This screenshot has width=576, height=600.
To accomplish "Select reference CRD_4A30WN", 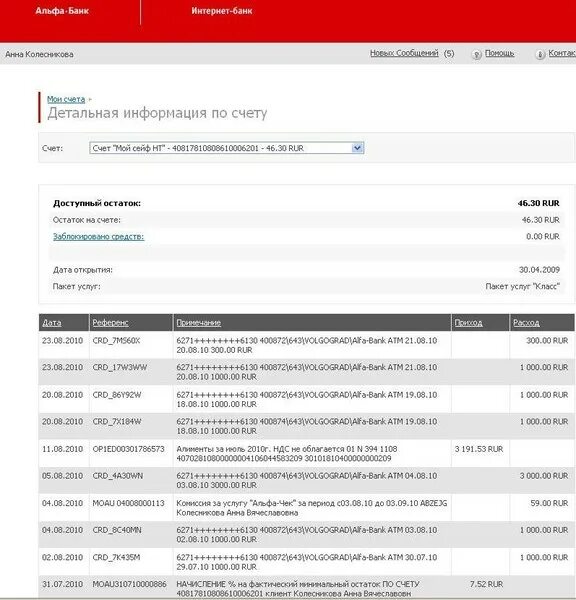I will pyautogui.click(x=118, y=476).
